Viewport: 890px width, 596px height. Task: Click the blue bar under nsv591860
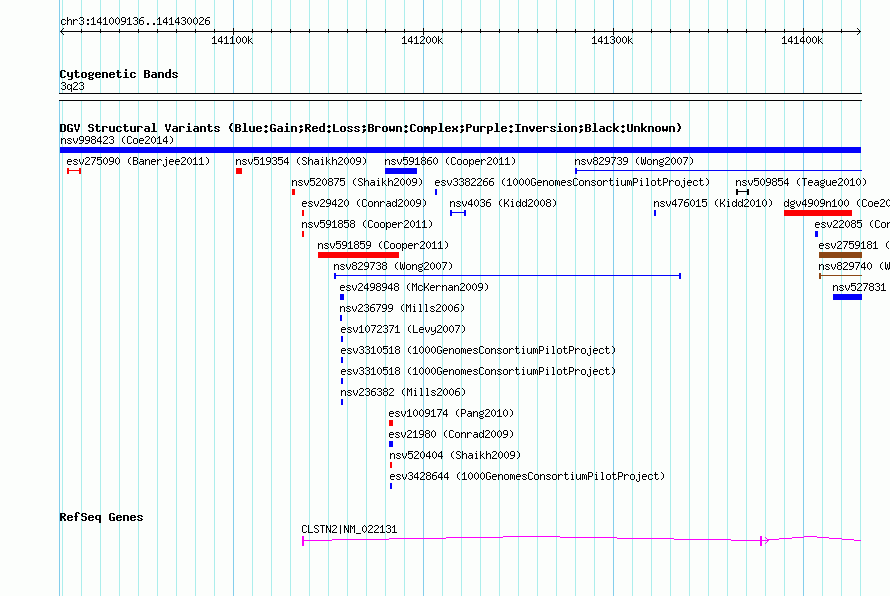click(401, 171)
